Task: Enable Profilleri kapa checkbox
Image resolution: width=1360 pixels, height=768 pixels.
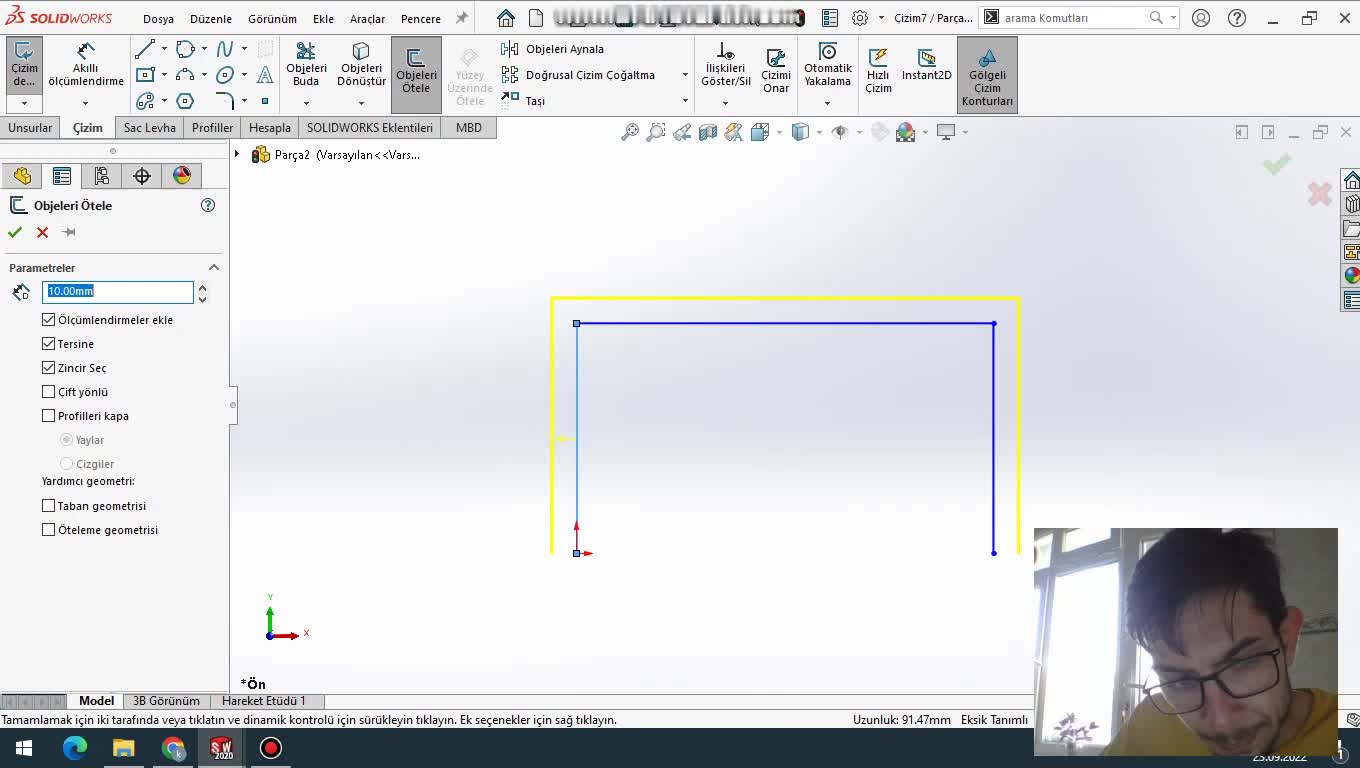Action: click(48, 416)
